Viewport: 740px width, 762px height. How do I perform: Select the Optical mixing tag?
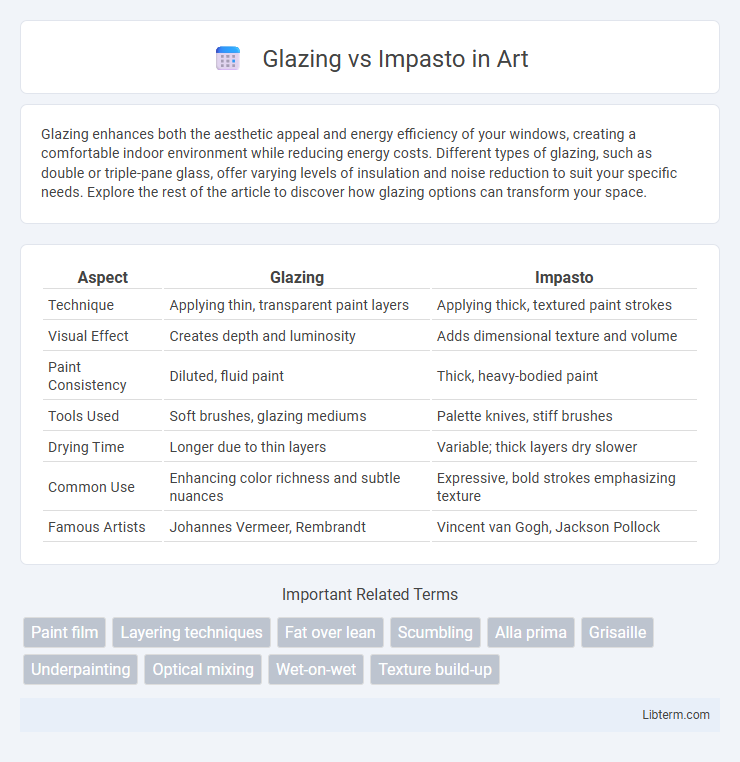(203, 669)
